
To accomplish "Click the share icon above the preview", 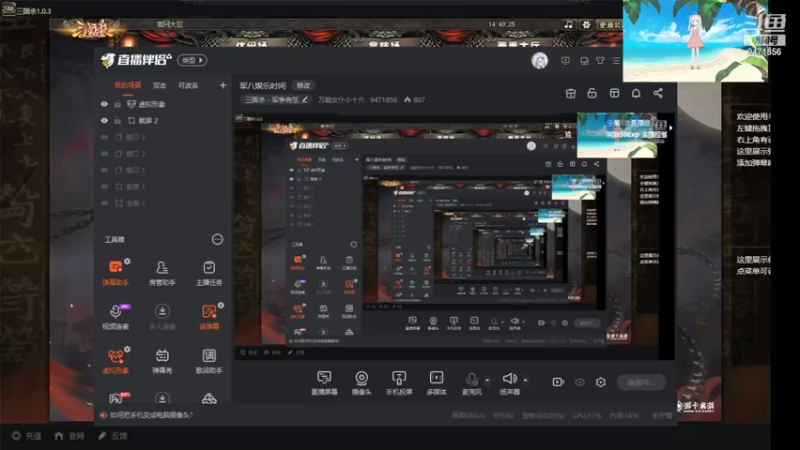I will 658,93.
